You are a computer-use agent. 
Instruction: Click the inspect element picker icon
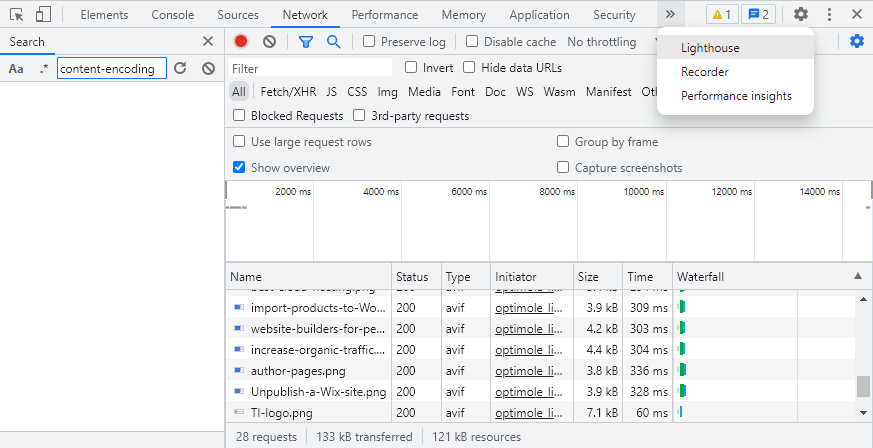point(17,14)
